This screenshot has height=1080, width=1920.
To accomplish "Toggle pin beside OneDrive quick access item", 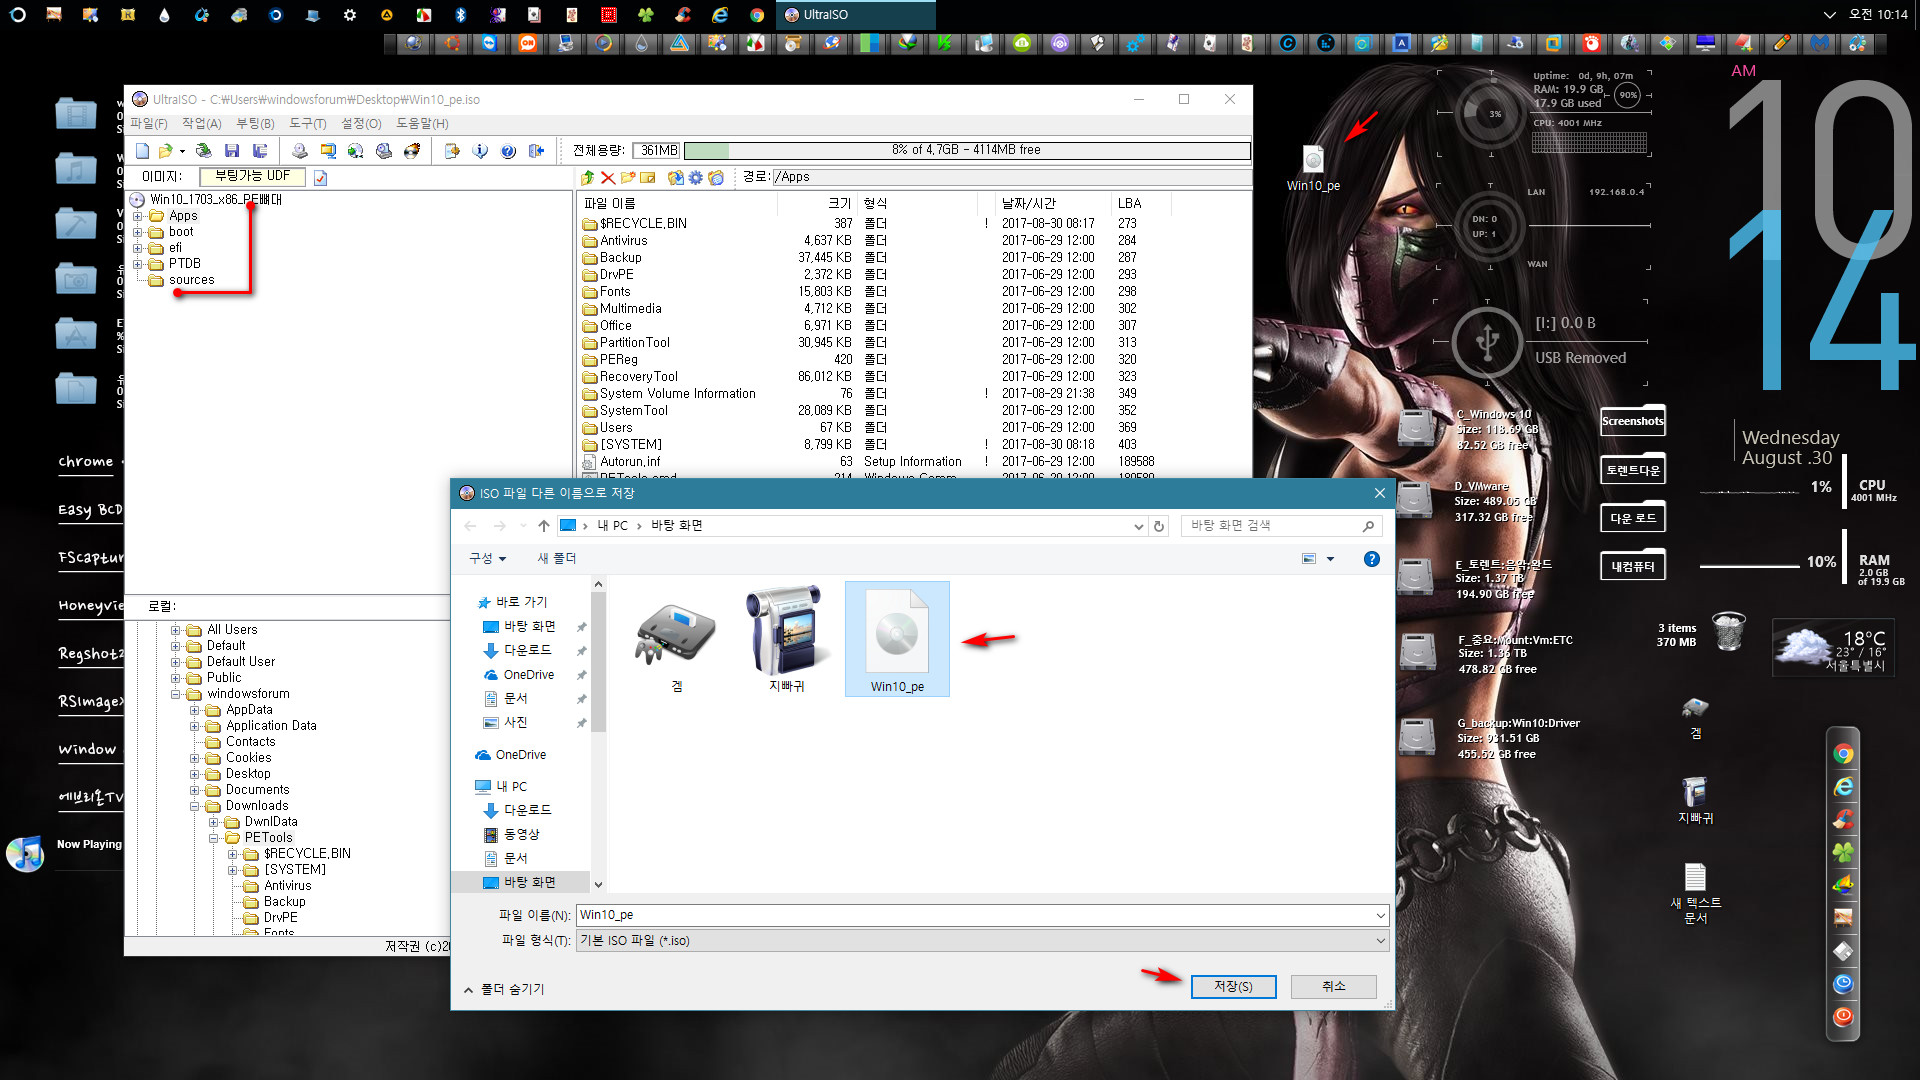I will point(581,675).
